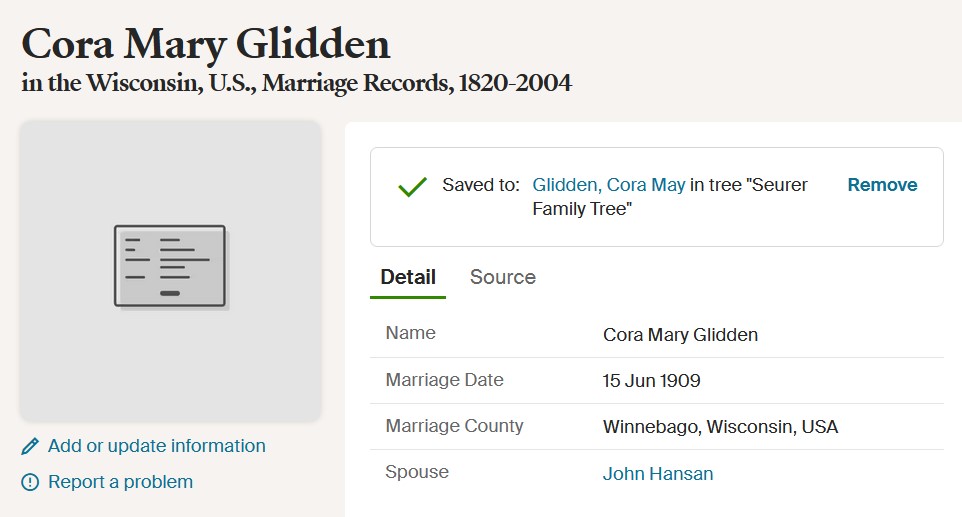Select the Detail tab
The width and height of the screenshot is (962, 517).
pos(408,277)
